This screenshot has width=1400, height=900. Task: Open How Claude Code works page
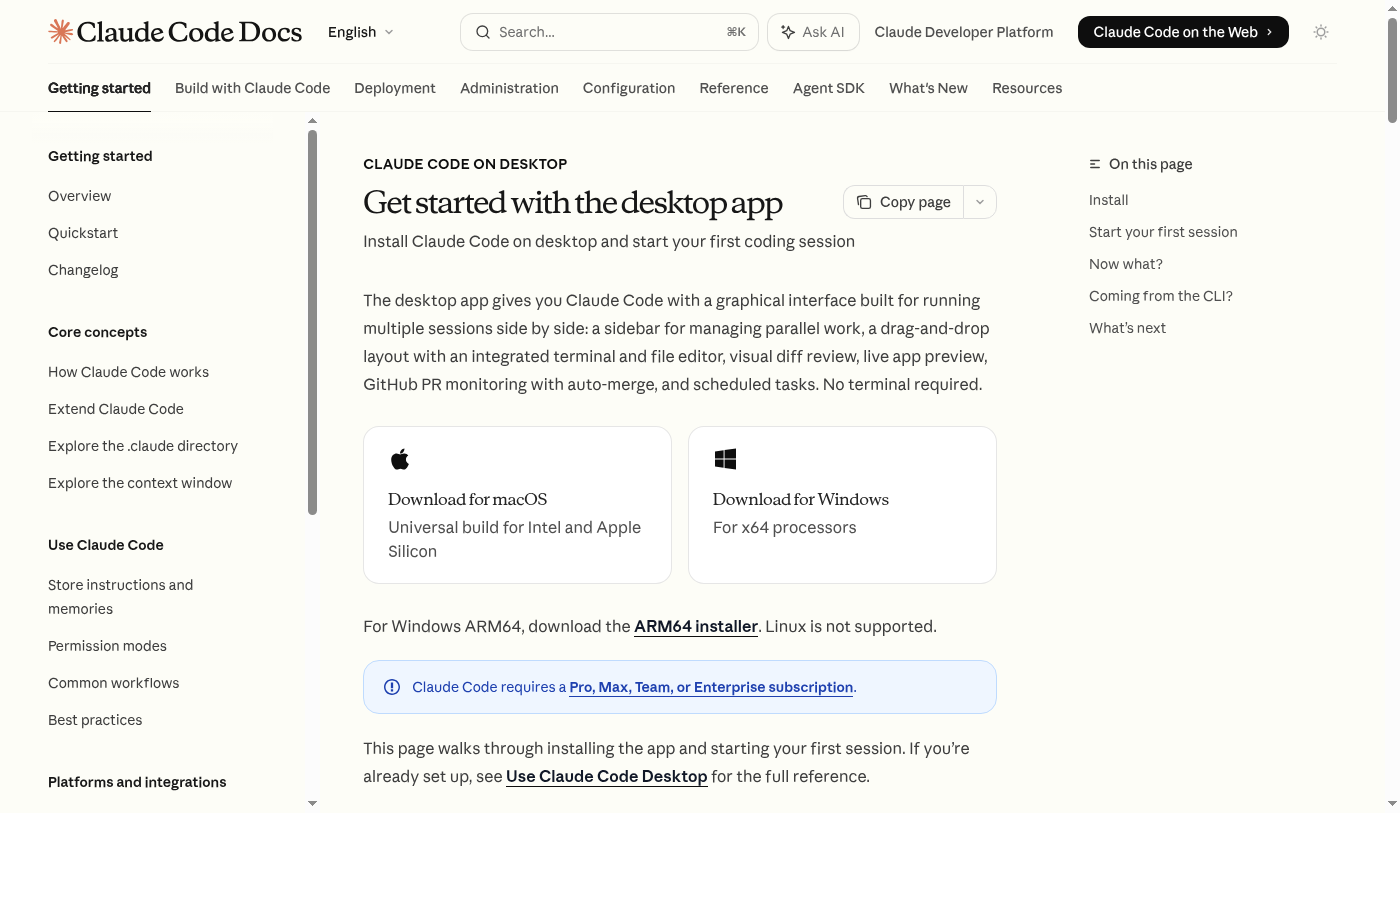(128, 372)
